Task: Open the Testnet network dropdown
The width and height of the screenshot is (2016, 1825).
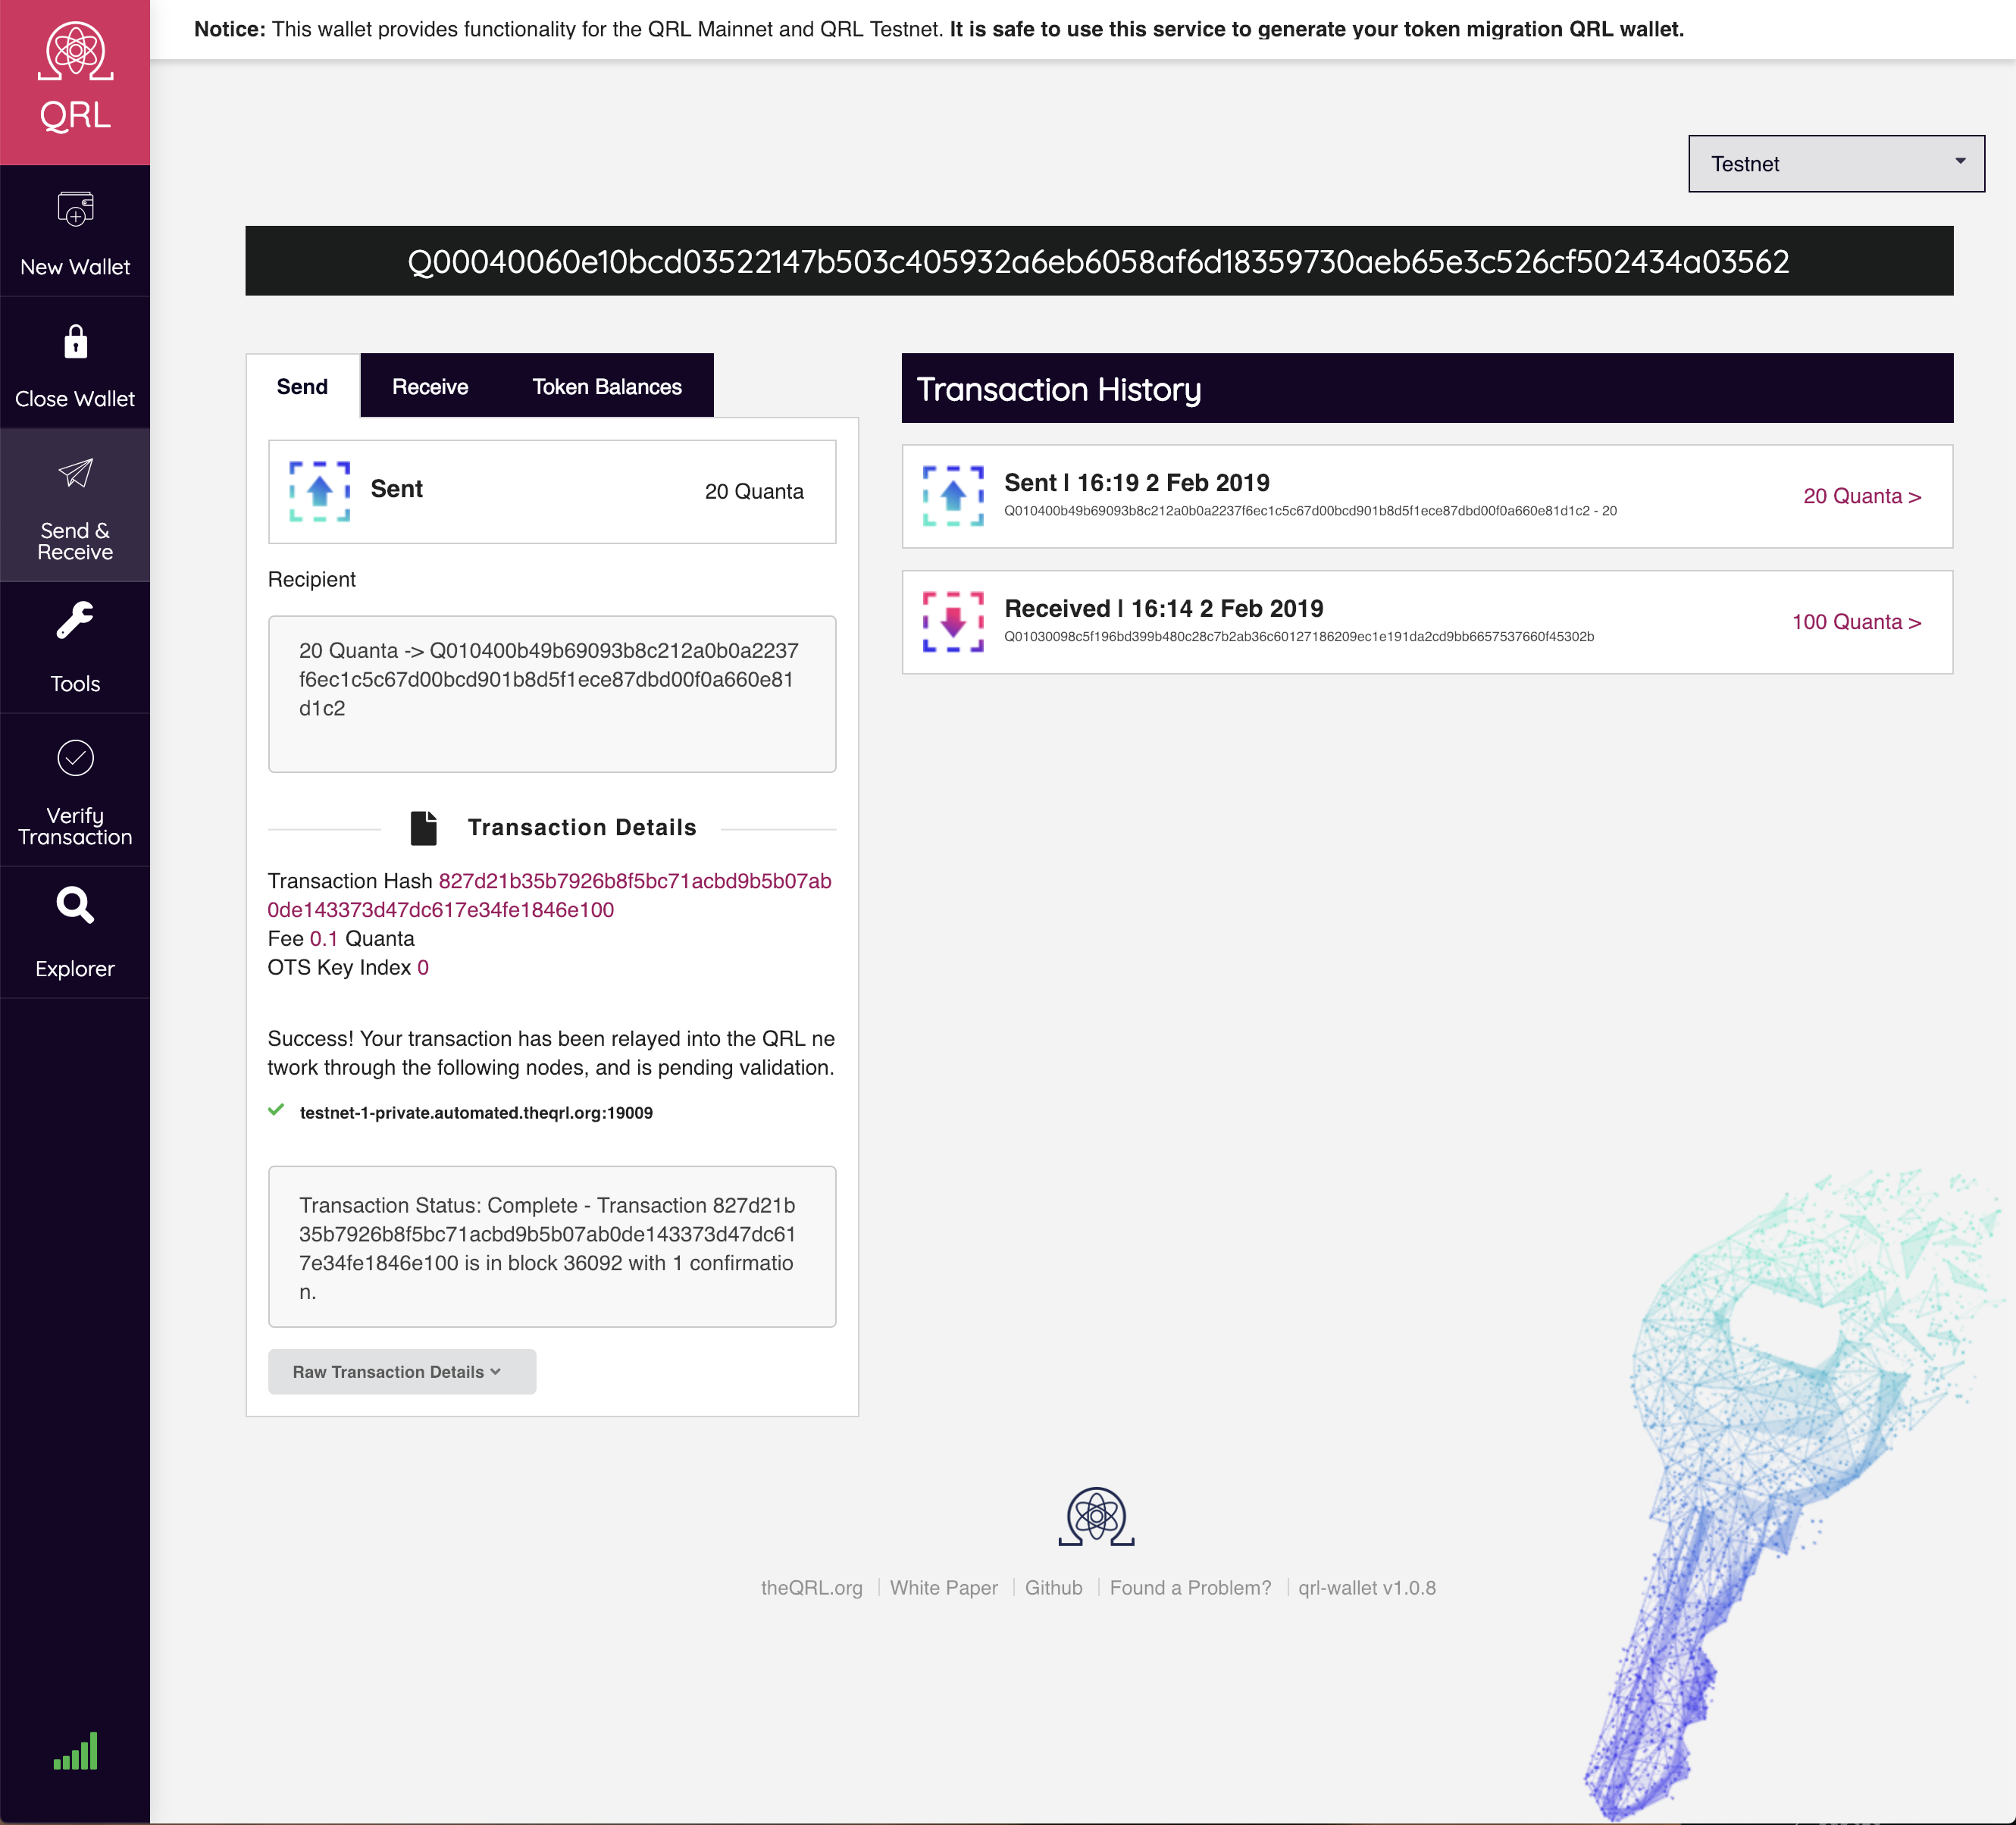Action: 1833,164
